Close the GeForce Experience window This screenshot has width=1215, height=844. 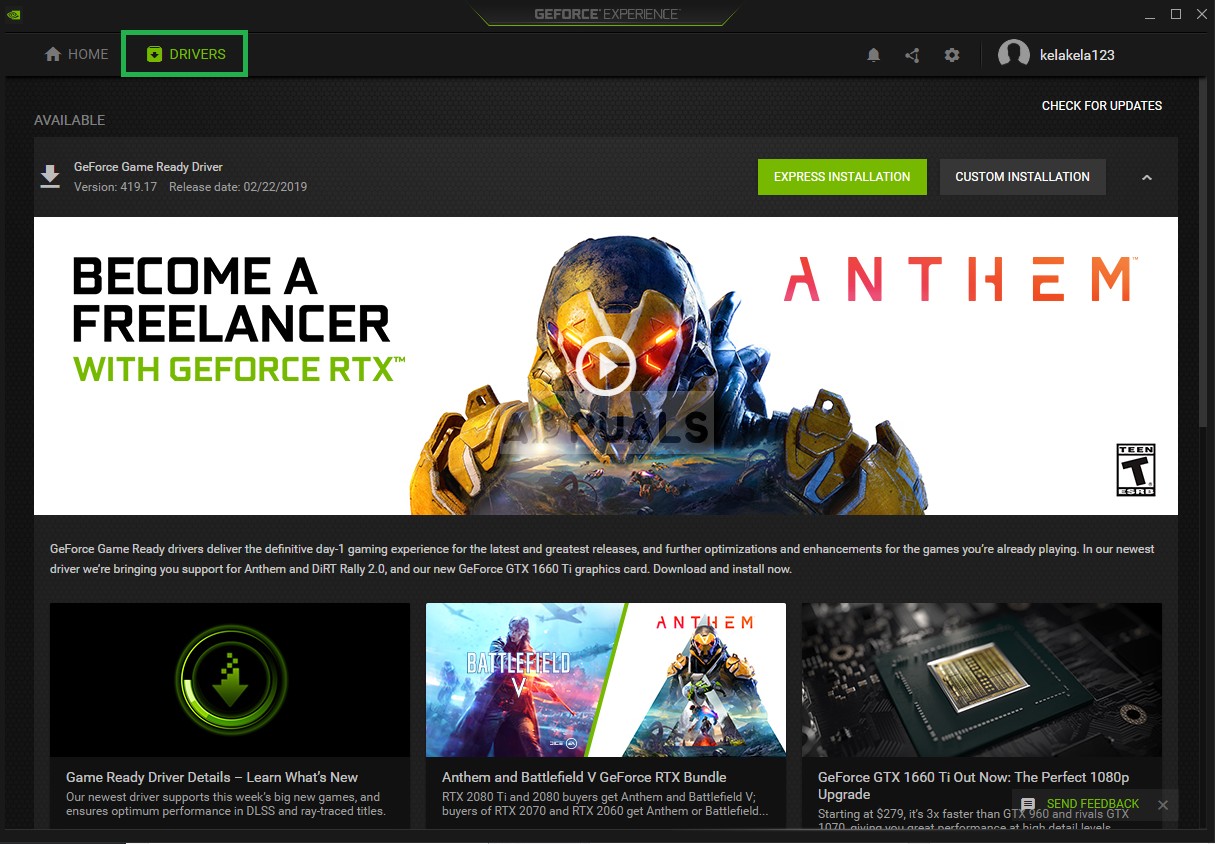point(1200,14)
